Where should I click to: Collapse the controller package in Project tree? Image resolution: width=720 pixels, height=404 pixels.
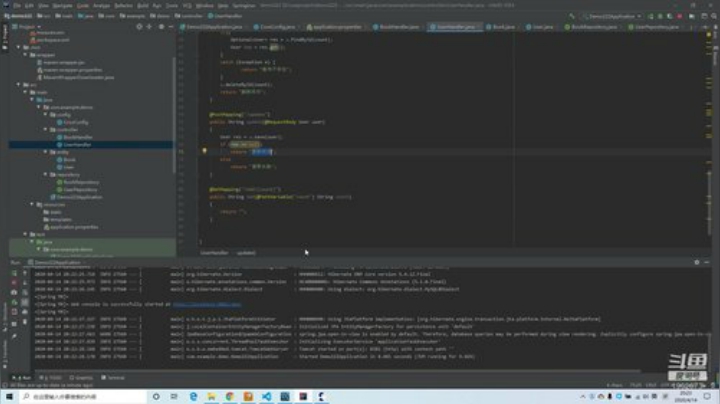point(45,129)
